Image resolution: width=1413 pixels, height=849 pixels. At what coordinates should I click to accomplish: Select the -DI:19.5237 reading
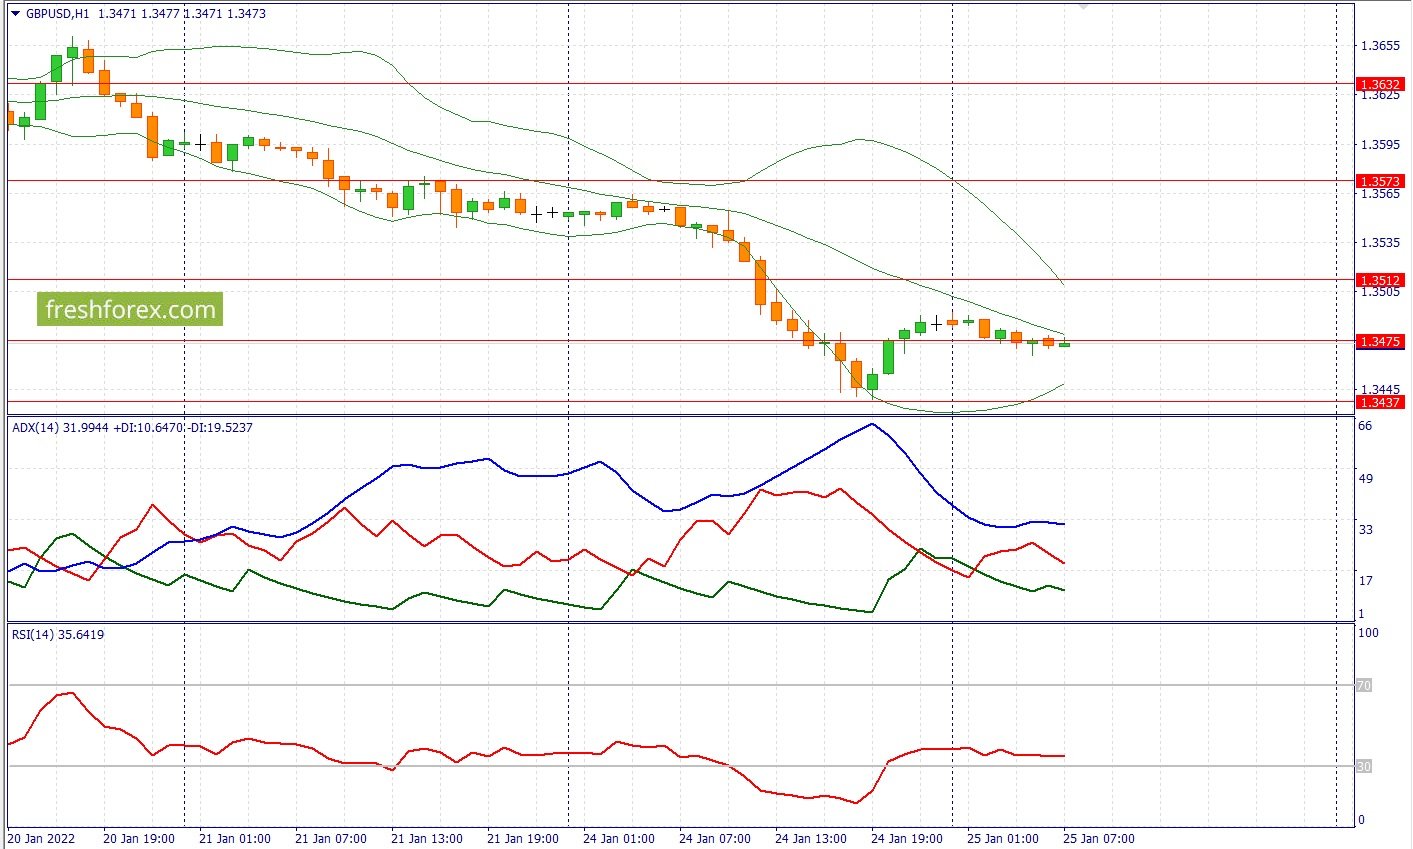pyautogui.click(x=221, y=428)
